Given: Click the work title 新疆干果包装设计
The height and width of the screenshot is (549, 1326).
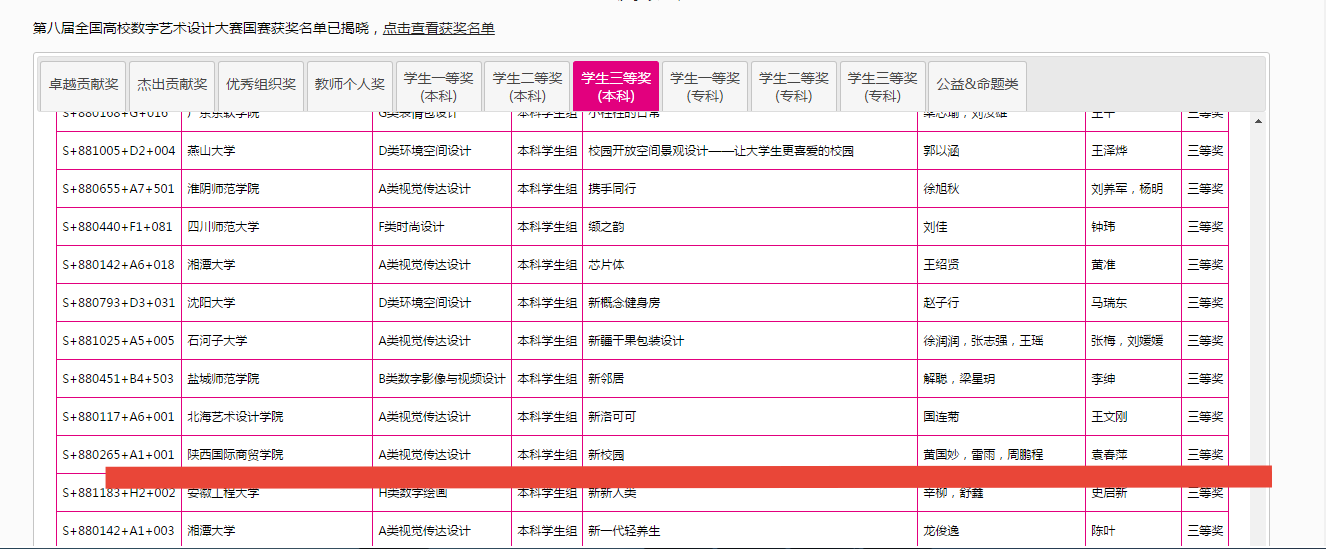Looking at the screenshot, I should (636, 341).
